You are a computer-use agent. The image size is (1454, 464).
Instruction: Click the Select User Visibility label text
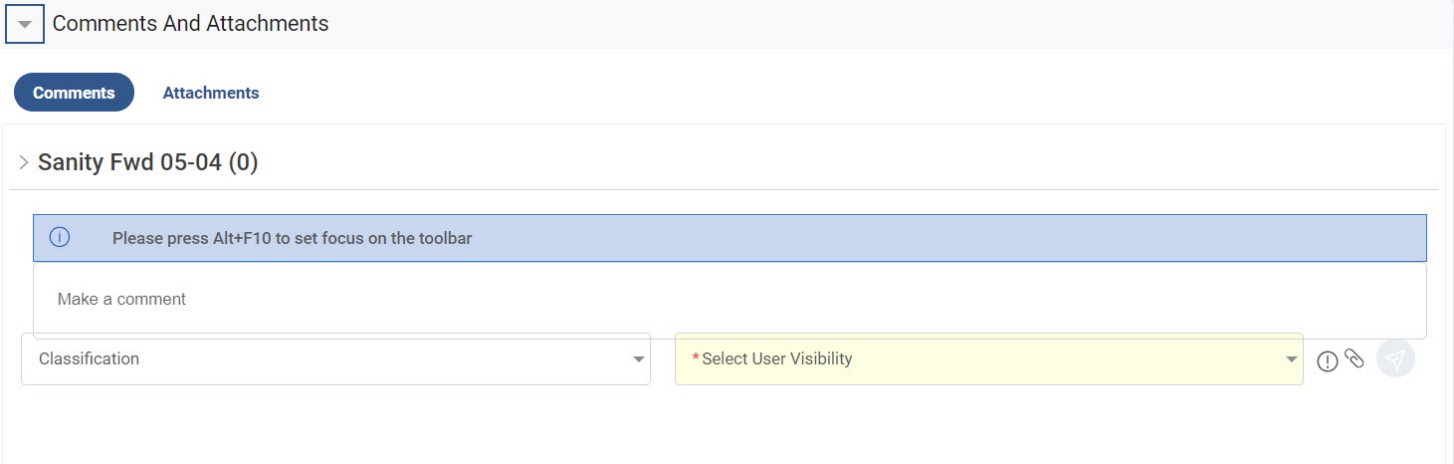point(777,359)
